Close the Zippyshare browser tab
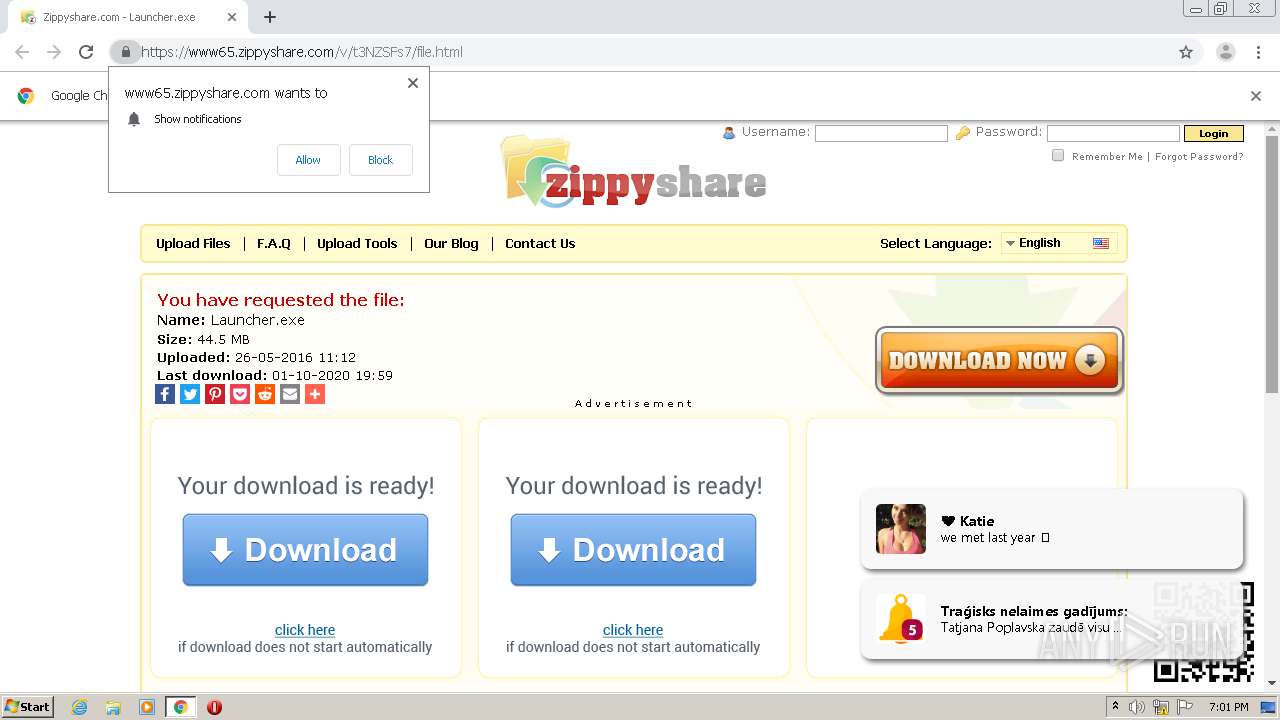This screenshot has width=1280, height=720. coord(232,17)
